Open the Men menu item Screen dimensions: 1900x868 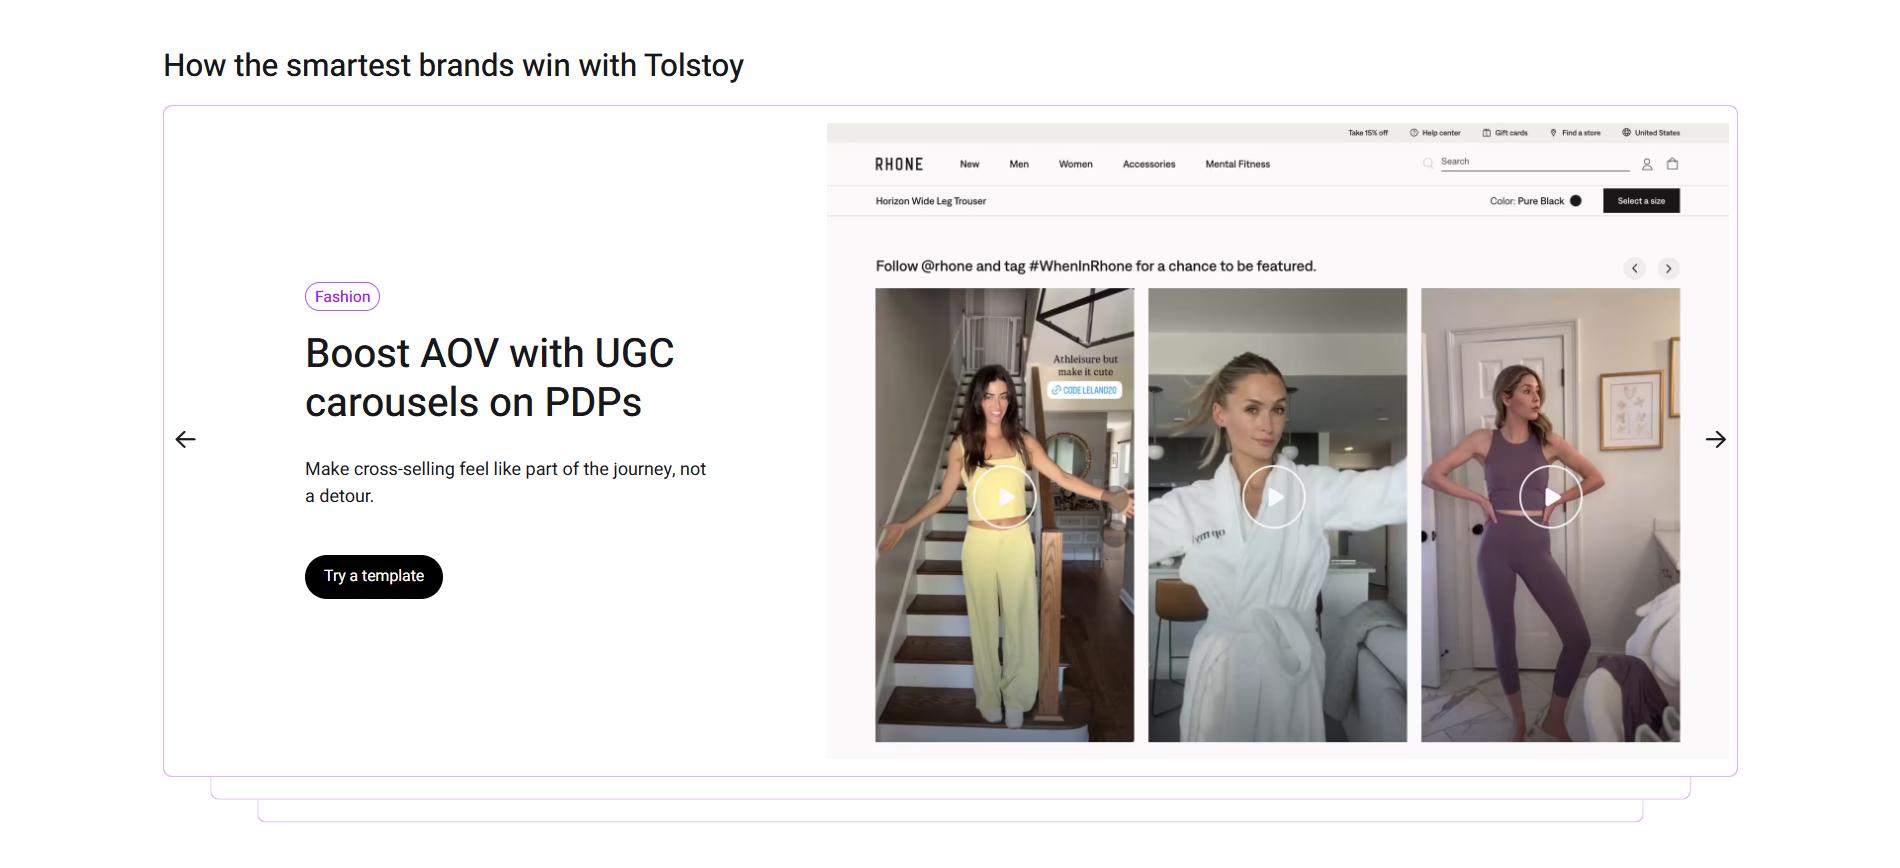click(1019, 164)
